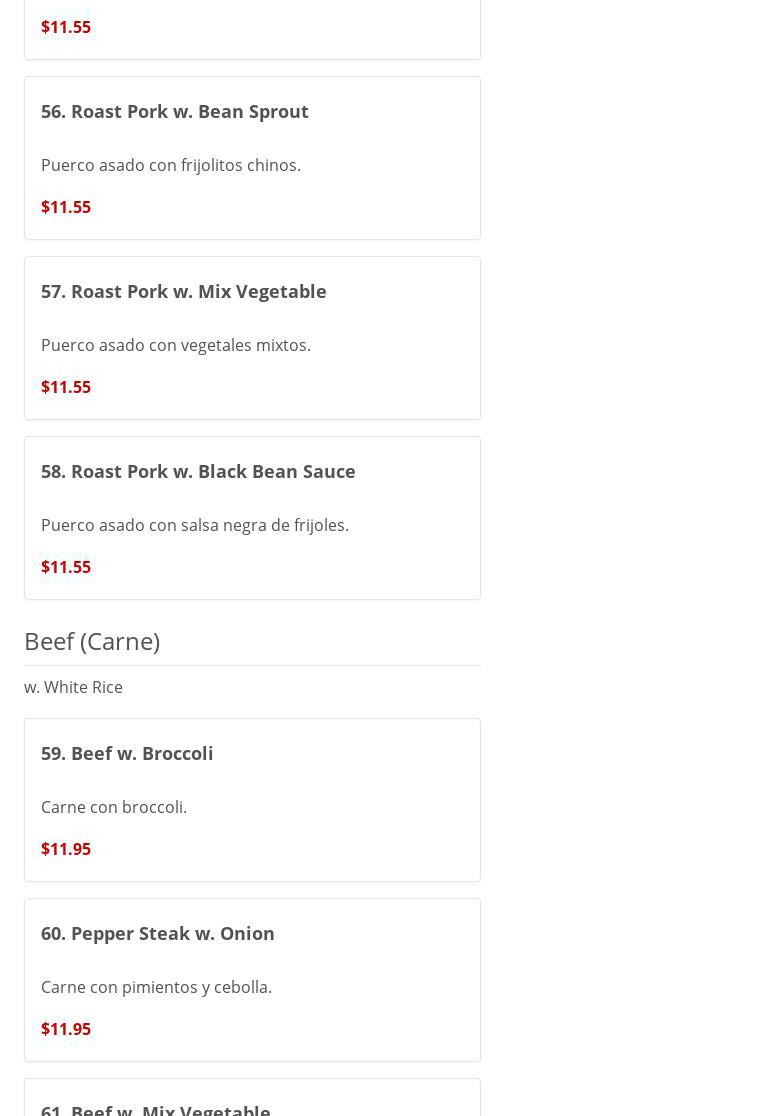Select 57. Roast Pork w. Mix Vegetable
The width and height of the screenshot is (770, 1116).
point(184,291)
